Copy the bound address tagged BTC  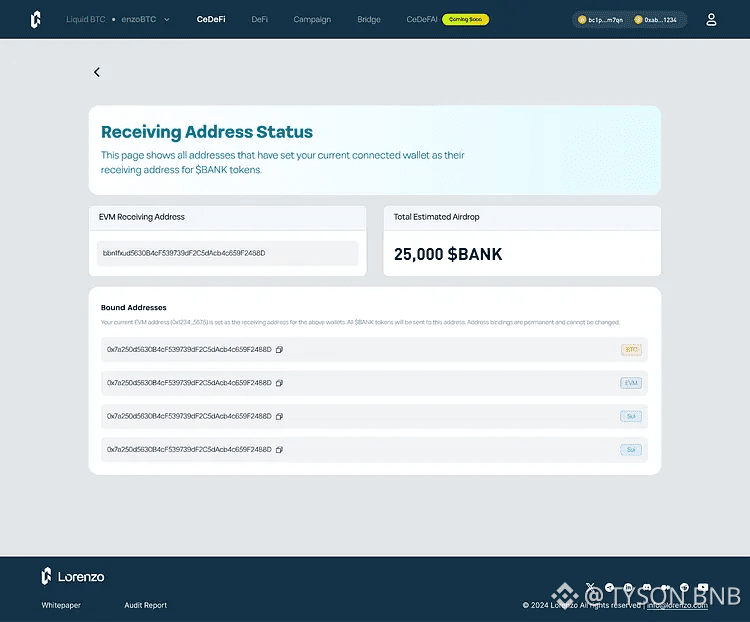click(279, 350)
